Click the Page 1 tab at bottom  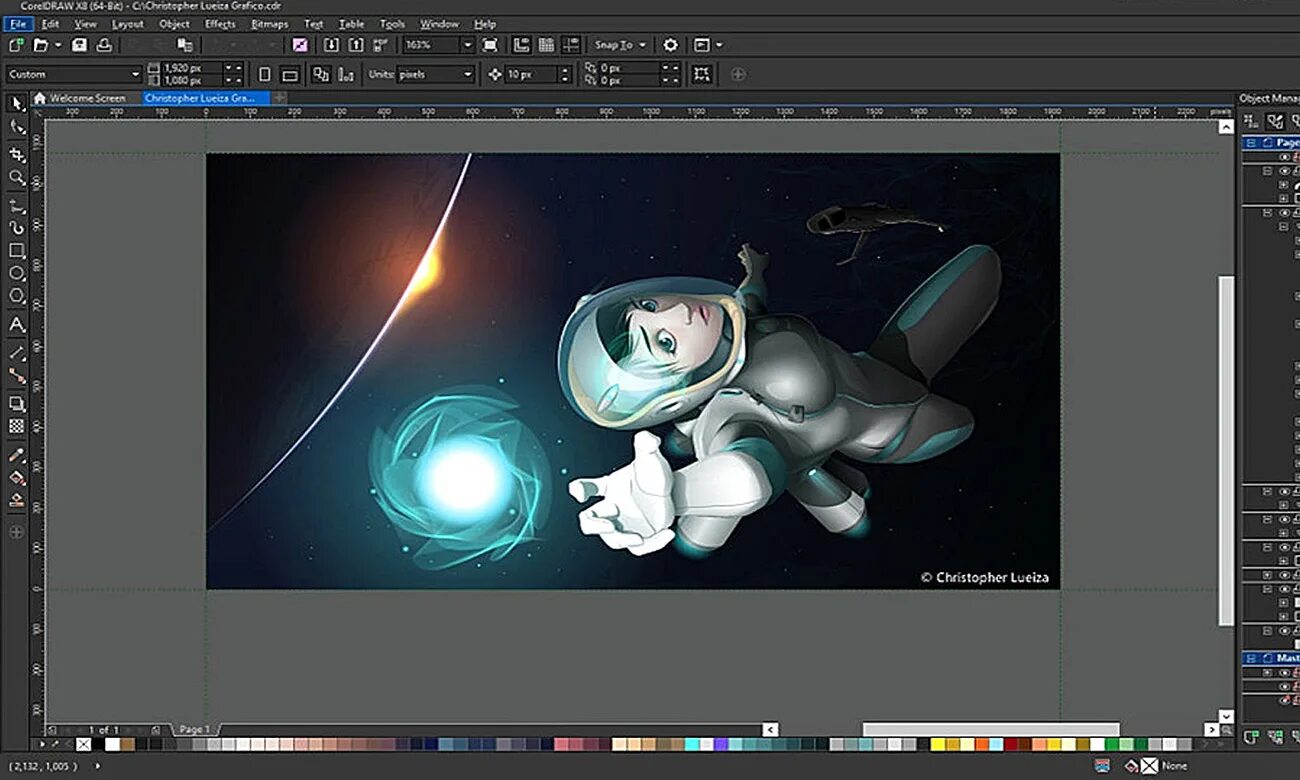tap(194, 730)
